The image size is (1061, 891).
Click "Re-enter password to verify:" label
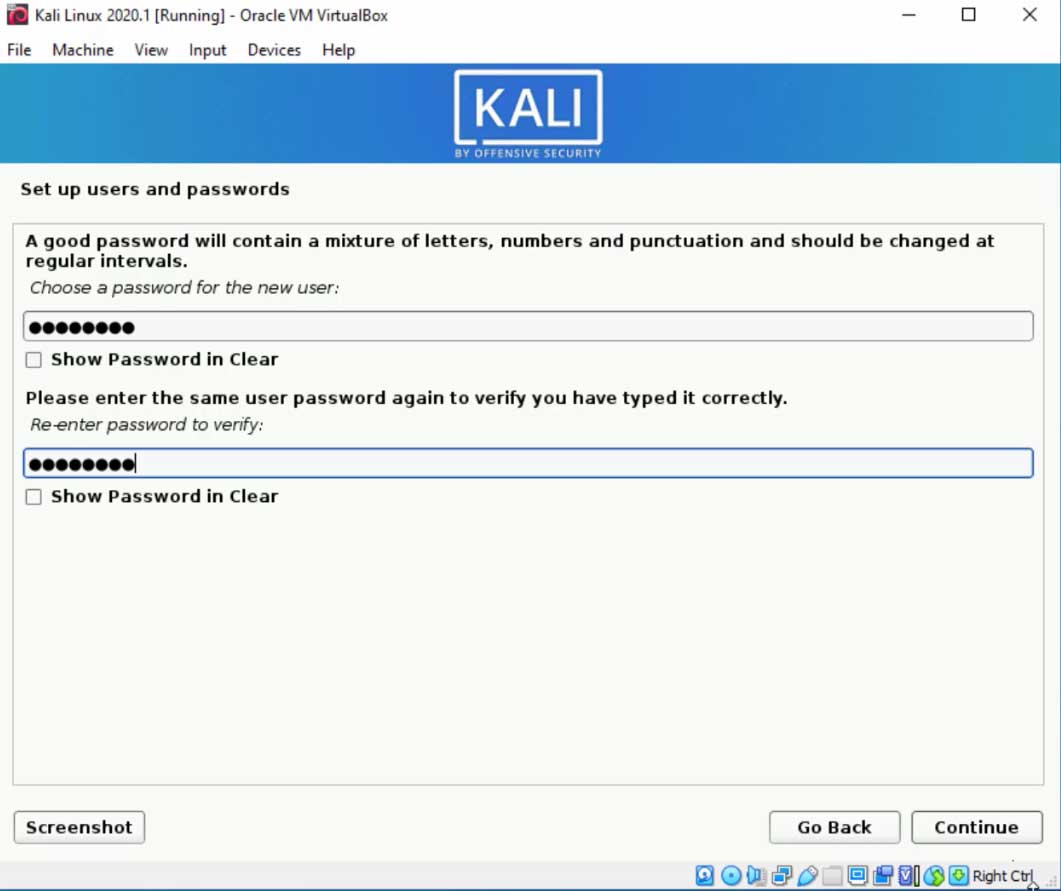click(x=146, y=425)
